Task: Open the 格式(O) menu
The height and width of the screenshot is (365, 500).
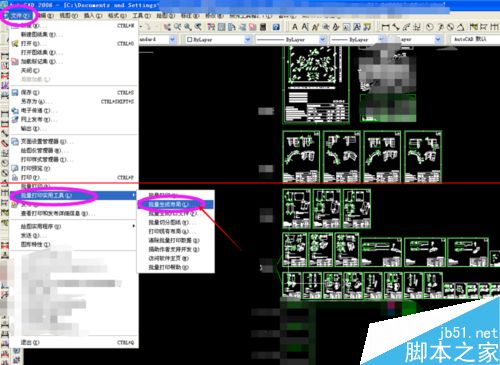Action: [117, 15]
